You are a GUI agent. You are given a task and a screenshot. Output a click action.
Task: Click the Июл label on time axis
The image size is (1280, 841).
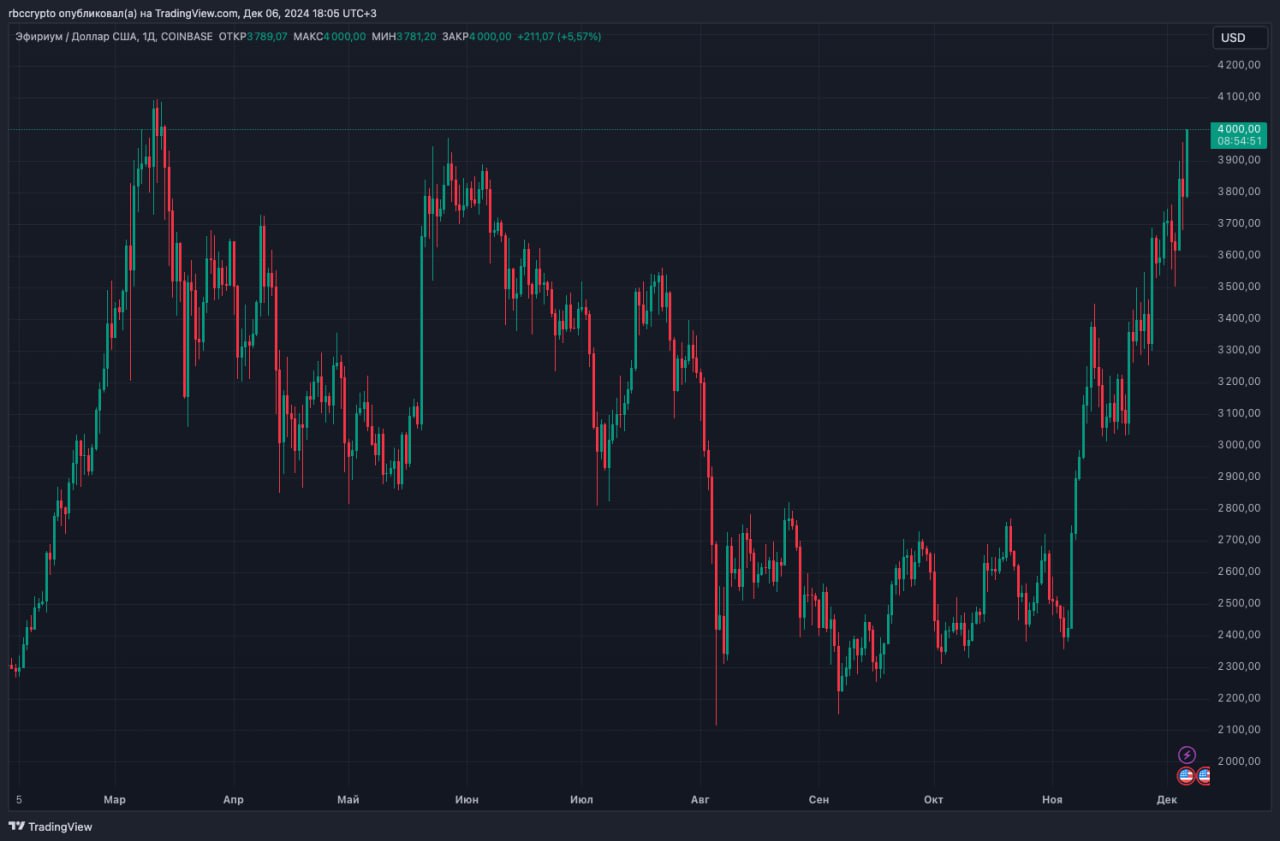coord(581,799)
